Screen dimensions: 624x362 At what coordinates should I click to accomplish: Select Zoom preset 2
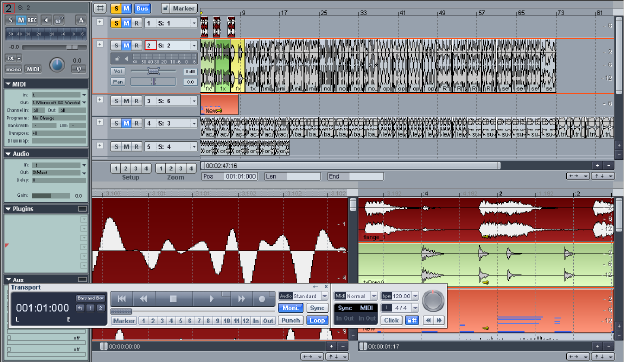171,169
